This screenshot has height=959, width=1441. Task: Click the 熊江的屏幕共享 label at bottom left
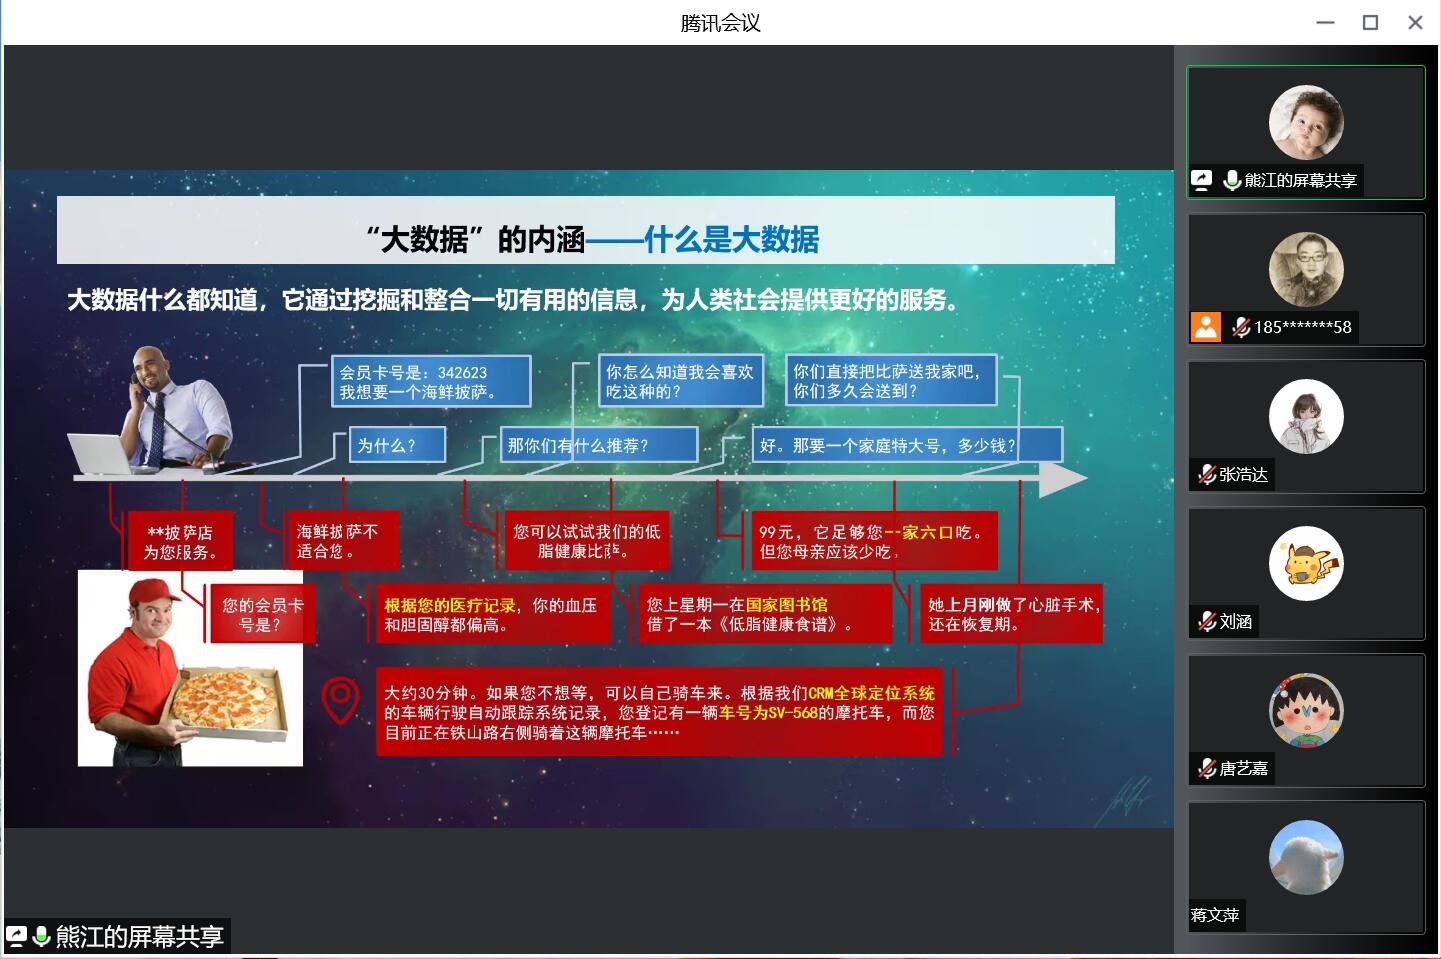[x=139, y=937]
